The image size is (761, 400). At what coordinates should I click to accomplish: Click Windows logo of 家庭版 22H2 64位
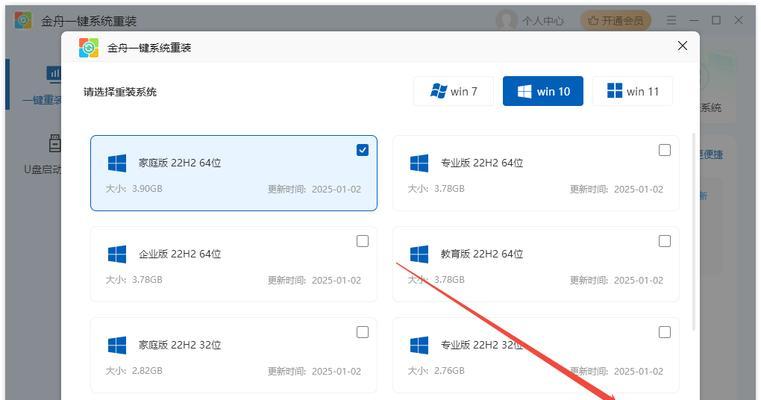tap(117, 164)
